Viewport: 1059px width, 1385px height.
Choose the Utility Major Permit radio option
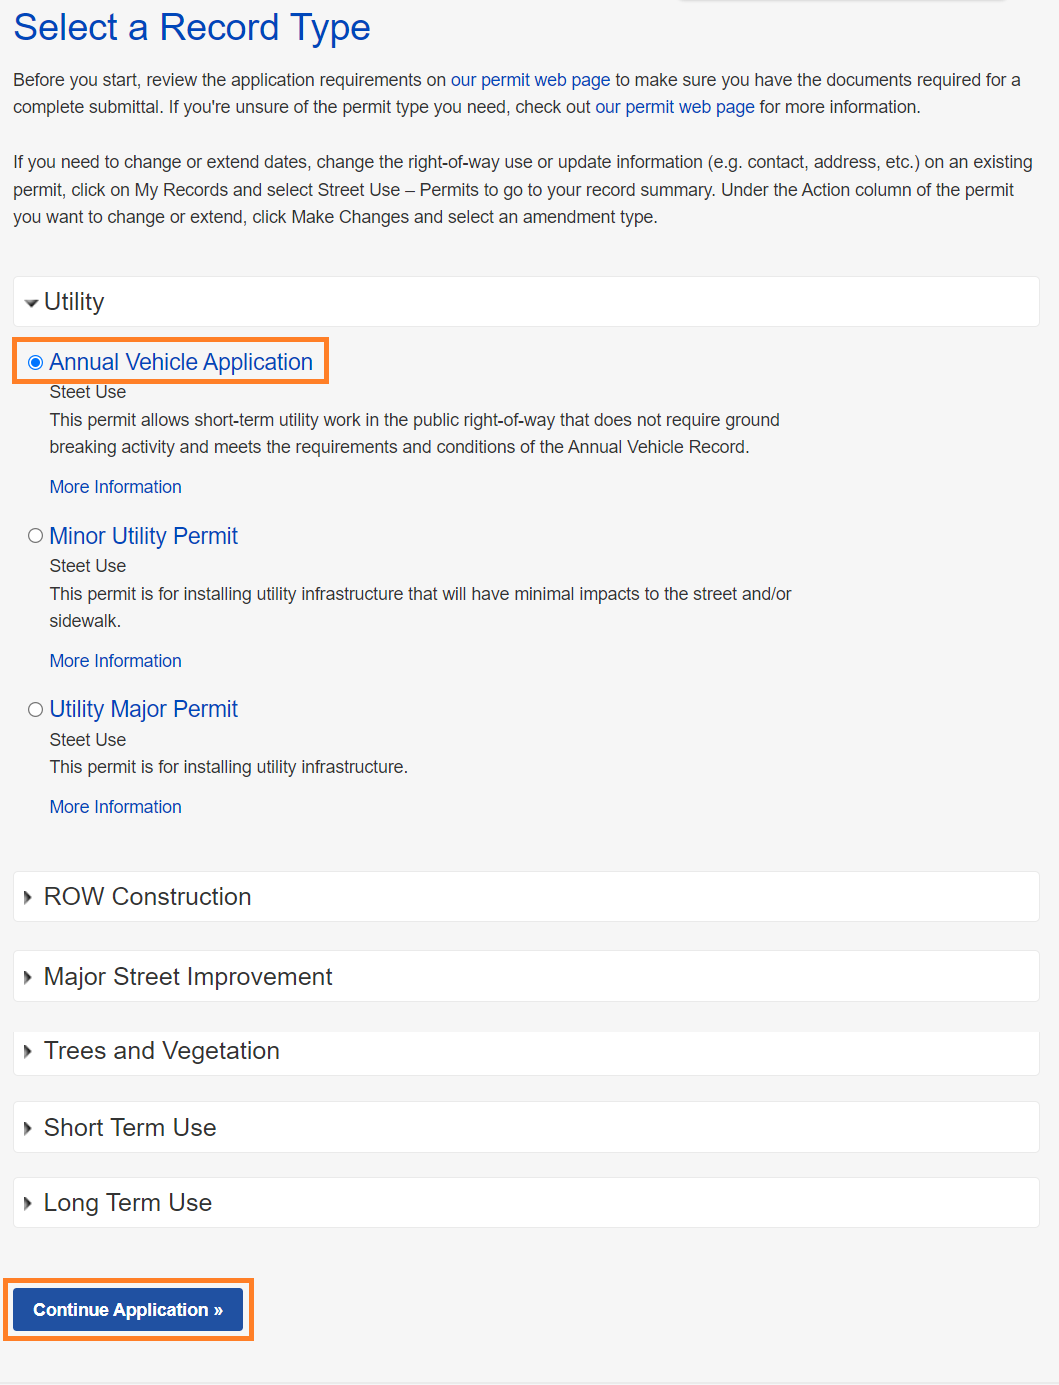click(36, 710)
